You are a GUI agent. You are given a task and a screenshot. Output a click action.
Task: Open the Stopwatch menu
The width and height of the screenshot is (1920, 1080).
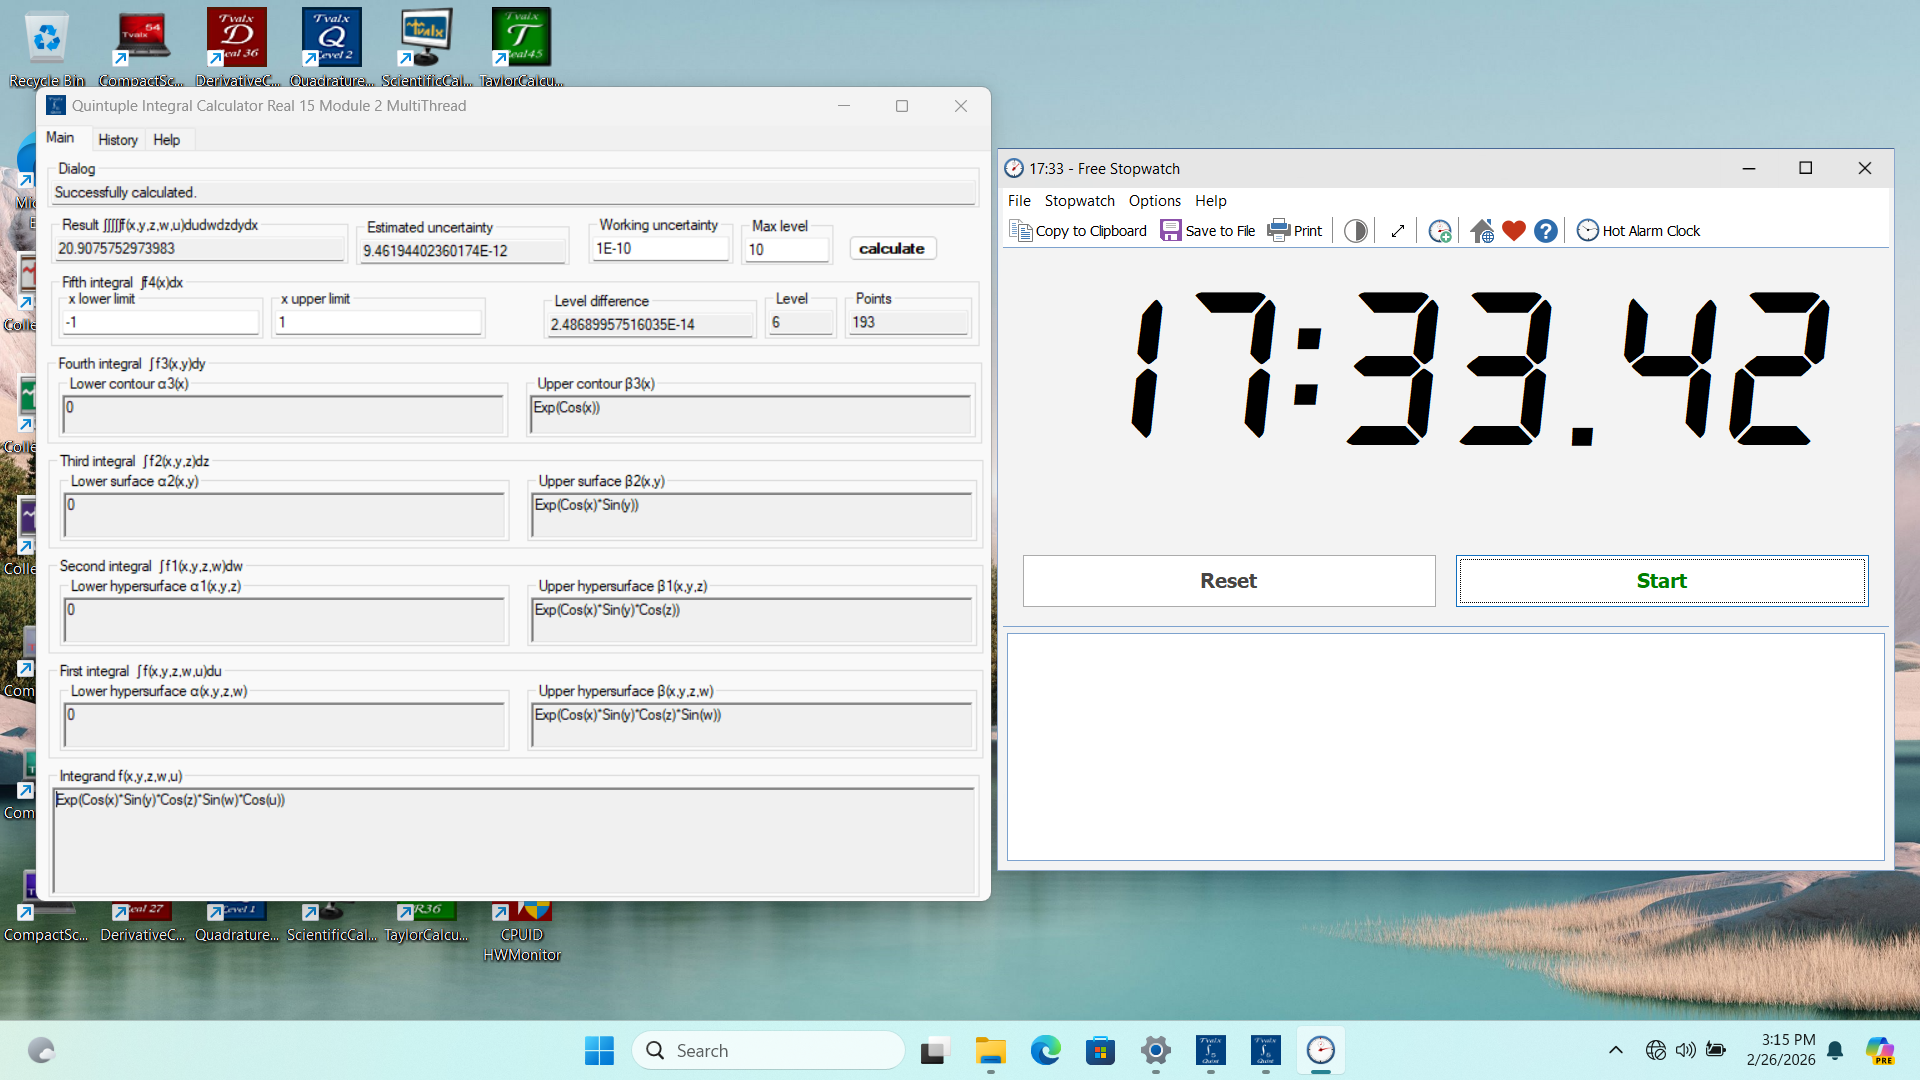pyautogui.click(x=1080, y=200)
